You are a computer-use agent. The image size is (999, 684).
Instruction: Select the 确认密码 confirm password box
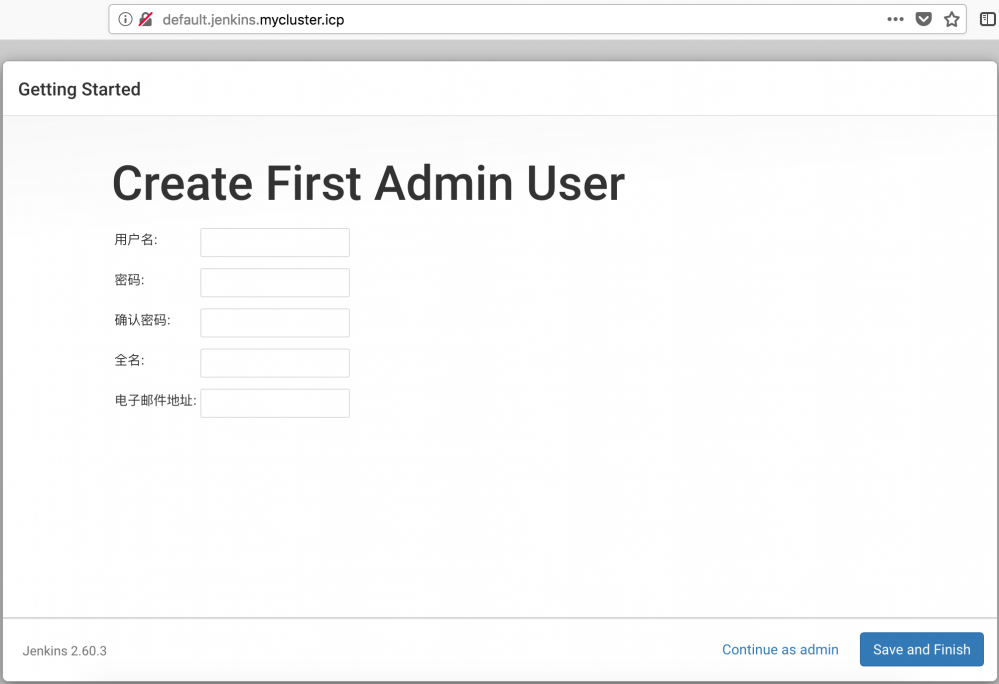point(274,322)
